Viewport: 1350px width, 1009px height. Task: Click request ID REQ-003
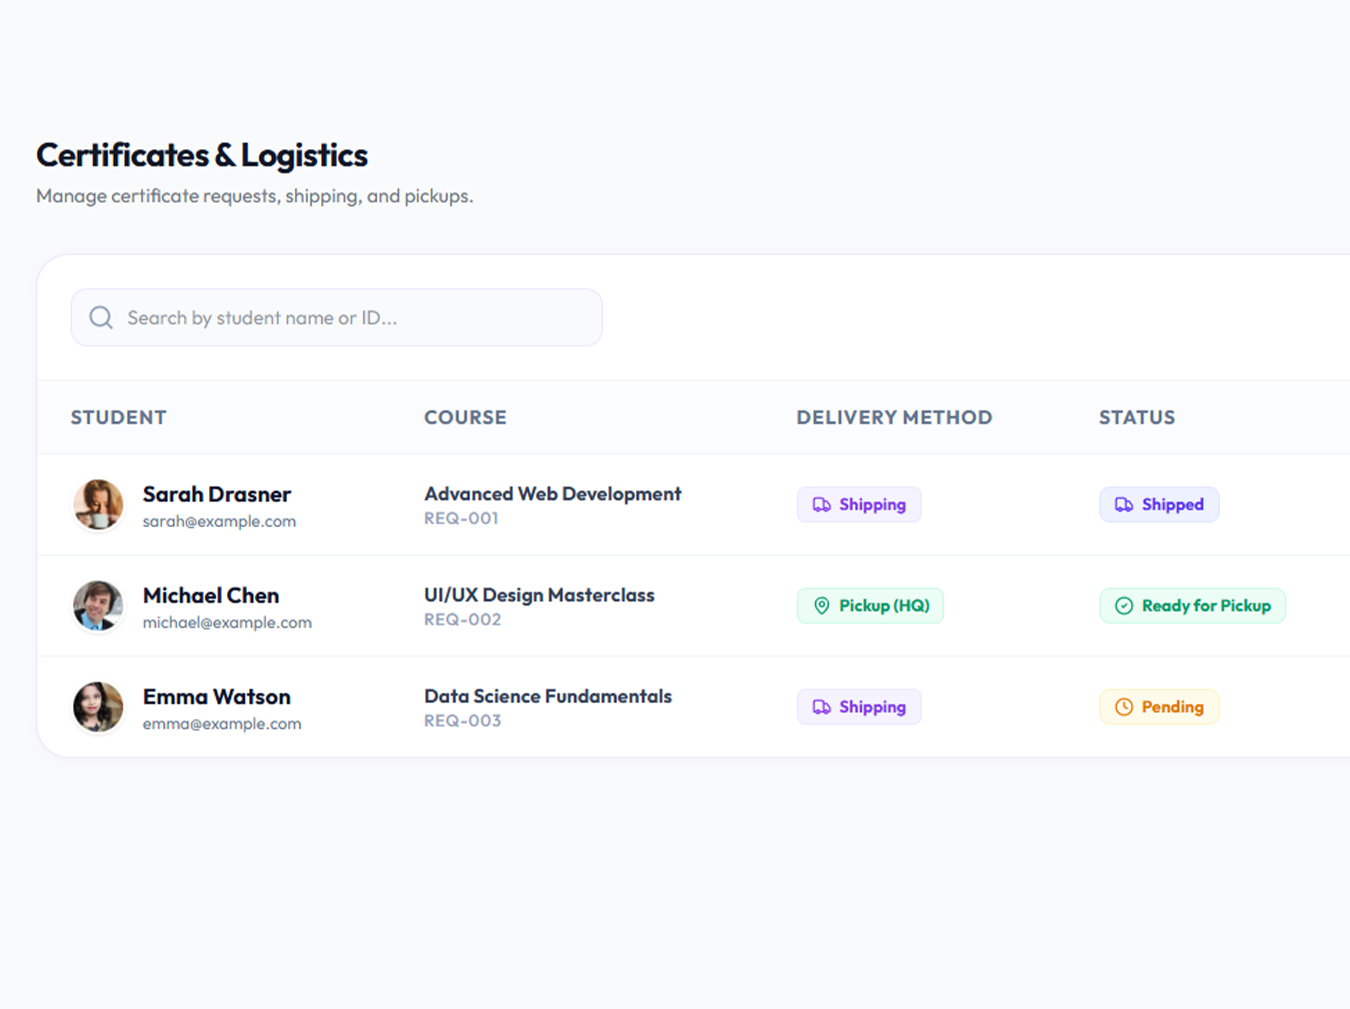(462, 720)
